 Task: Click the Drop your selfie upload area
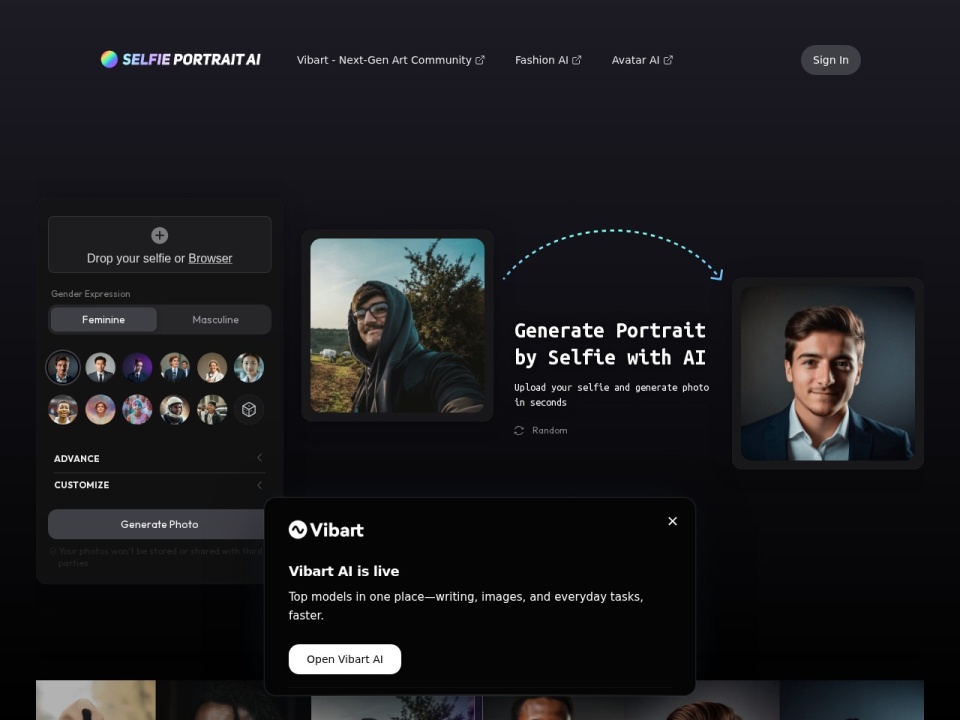click(160, 244)
